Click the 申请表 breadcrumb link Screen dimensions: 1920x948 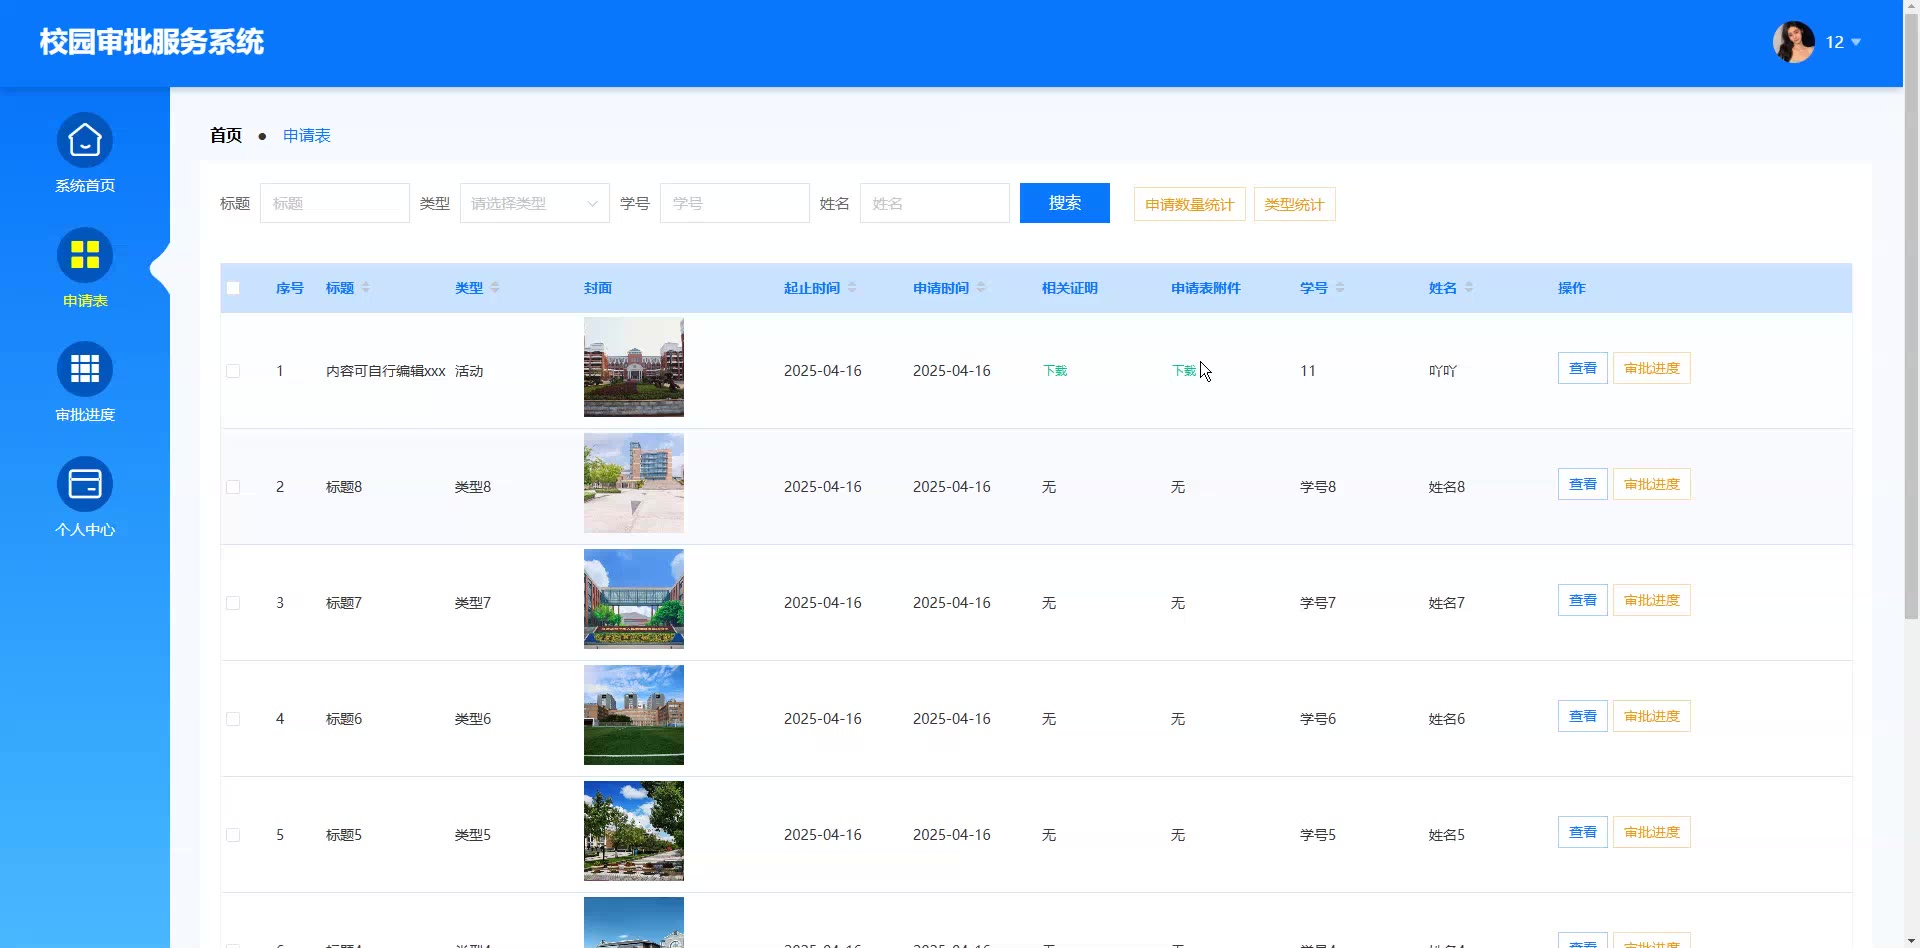306,136
